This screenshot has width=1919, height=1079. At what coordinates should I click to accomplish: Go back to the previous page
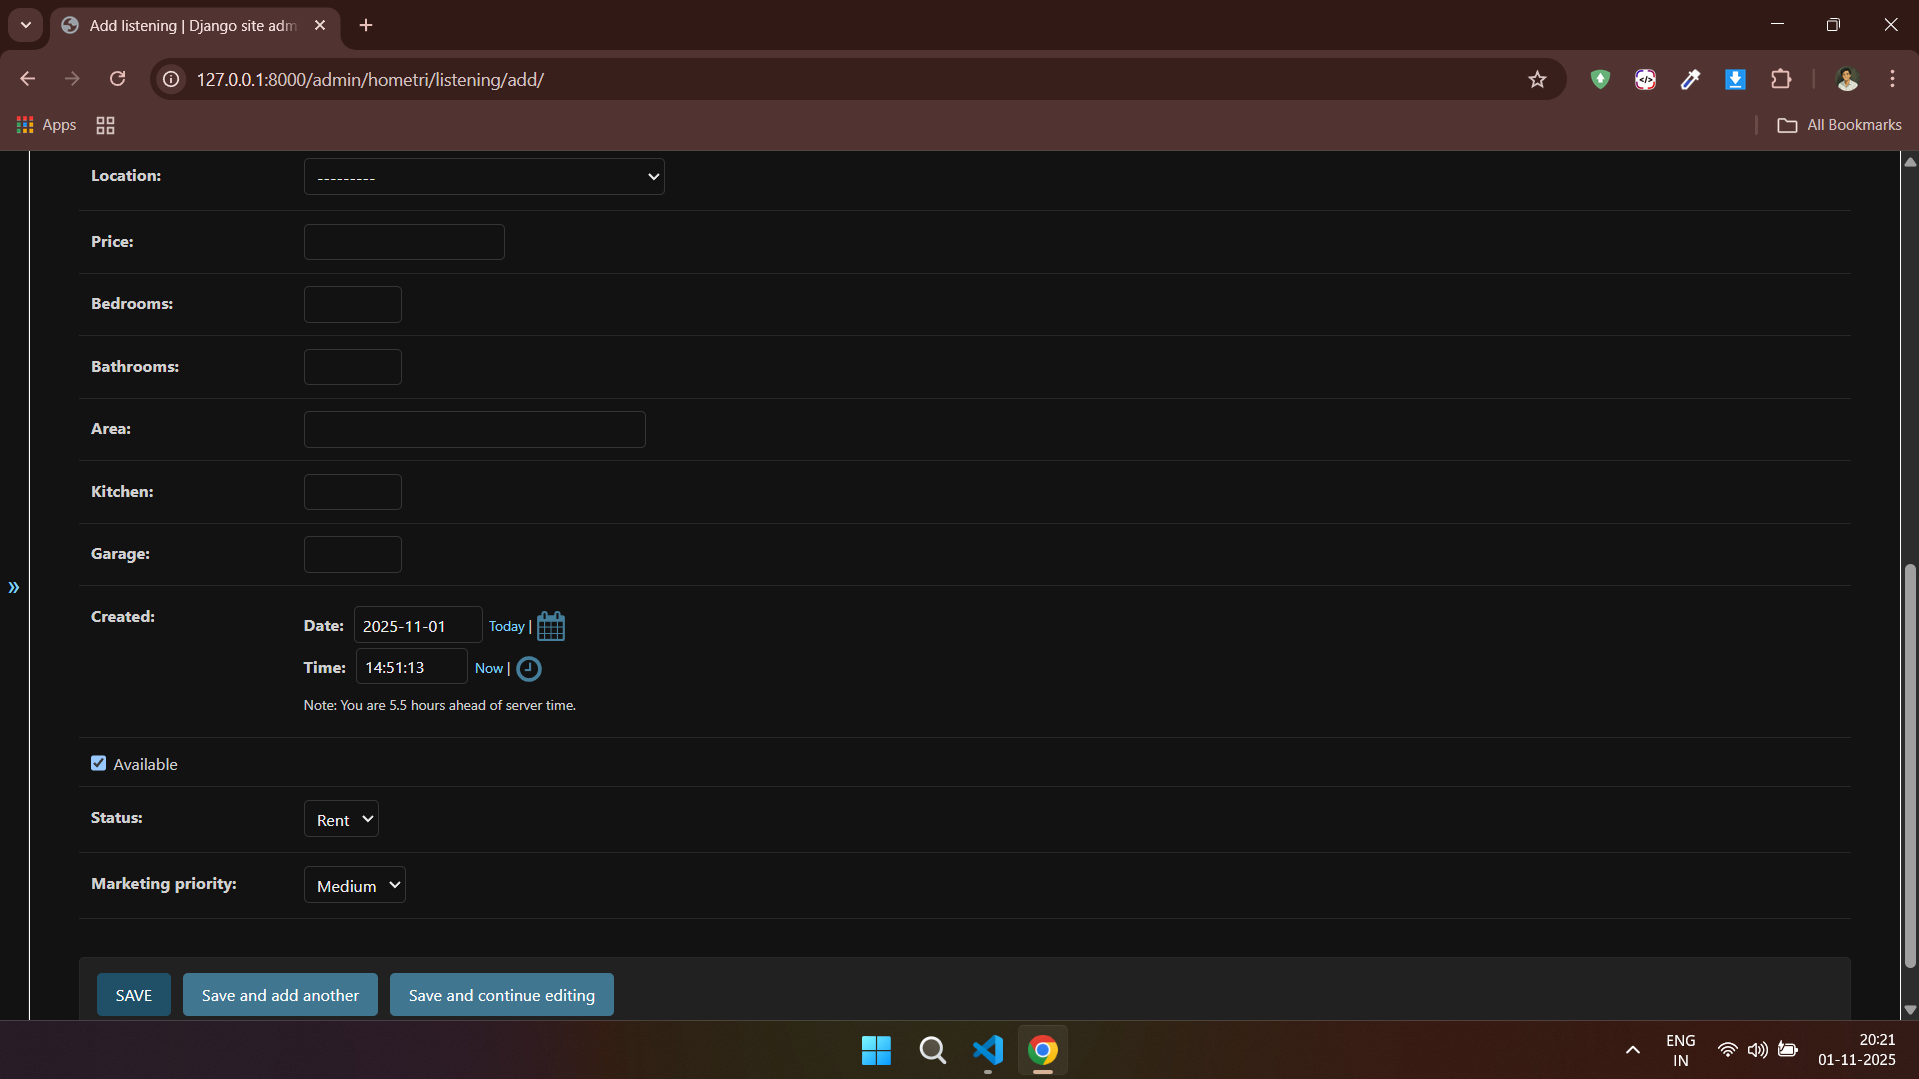(x=28, y=79)
